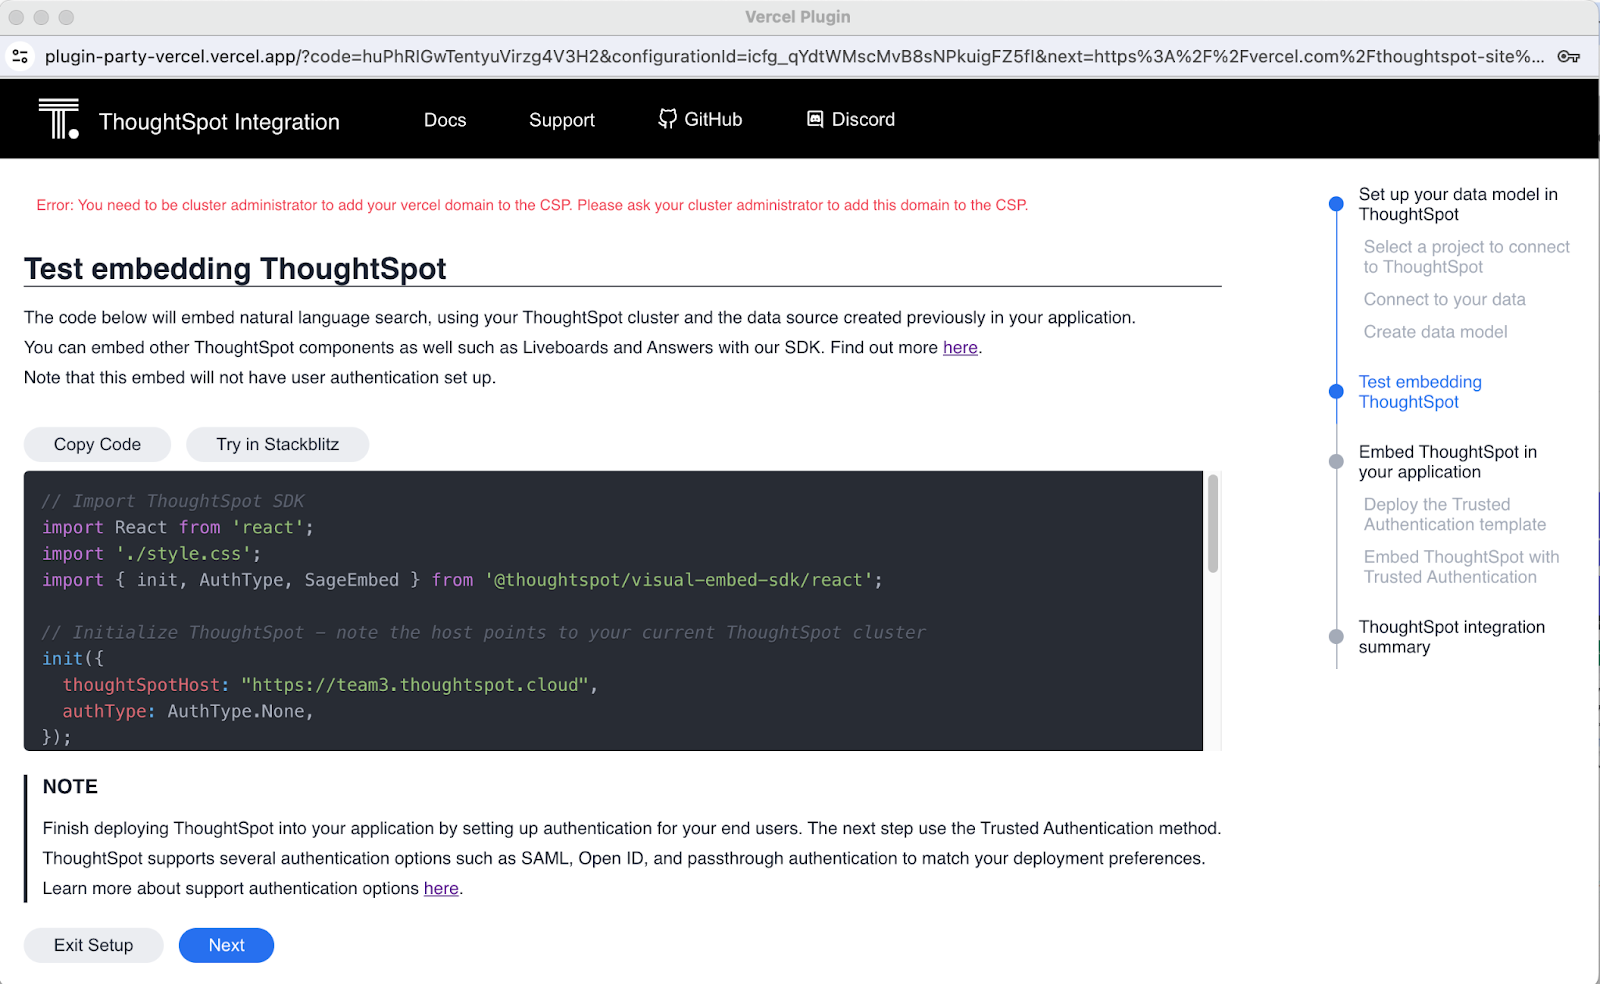
Task: Open the Support navigation link
Action: coord(561,120)
